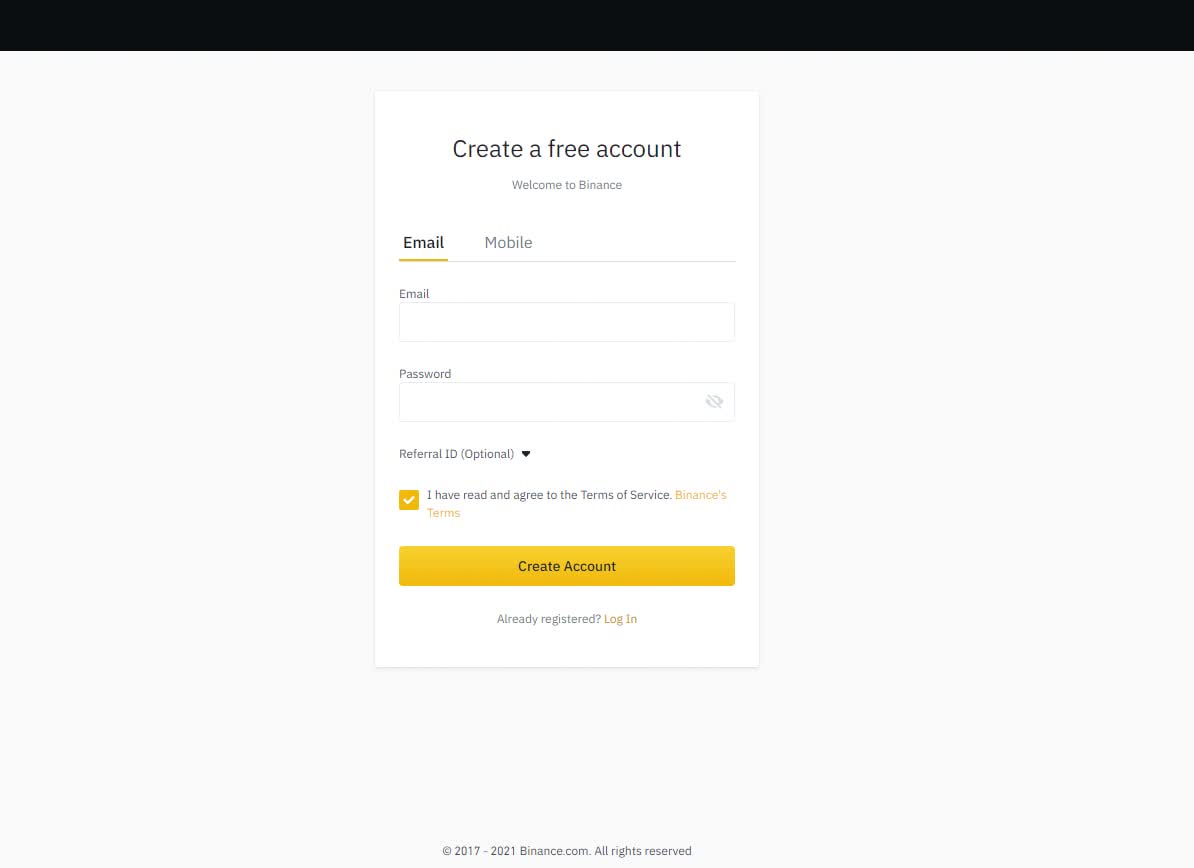
Task: Uncheck the Terms of Service agreement checkbox
Action: coord(409,500)
